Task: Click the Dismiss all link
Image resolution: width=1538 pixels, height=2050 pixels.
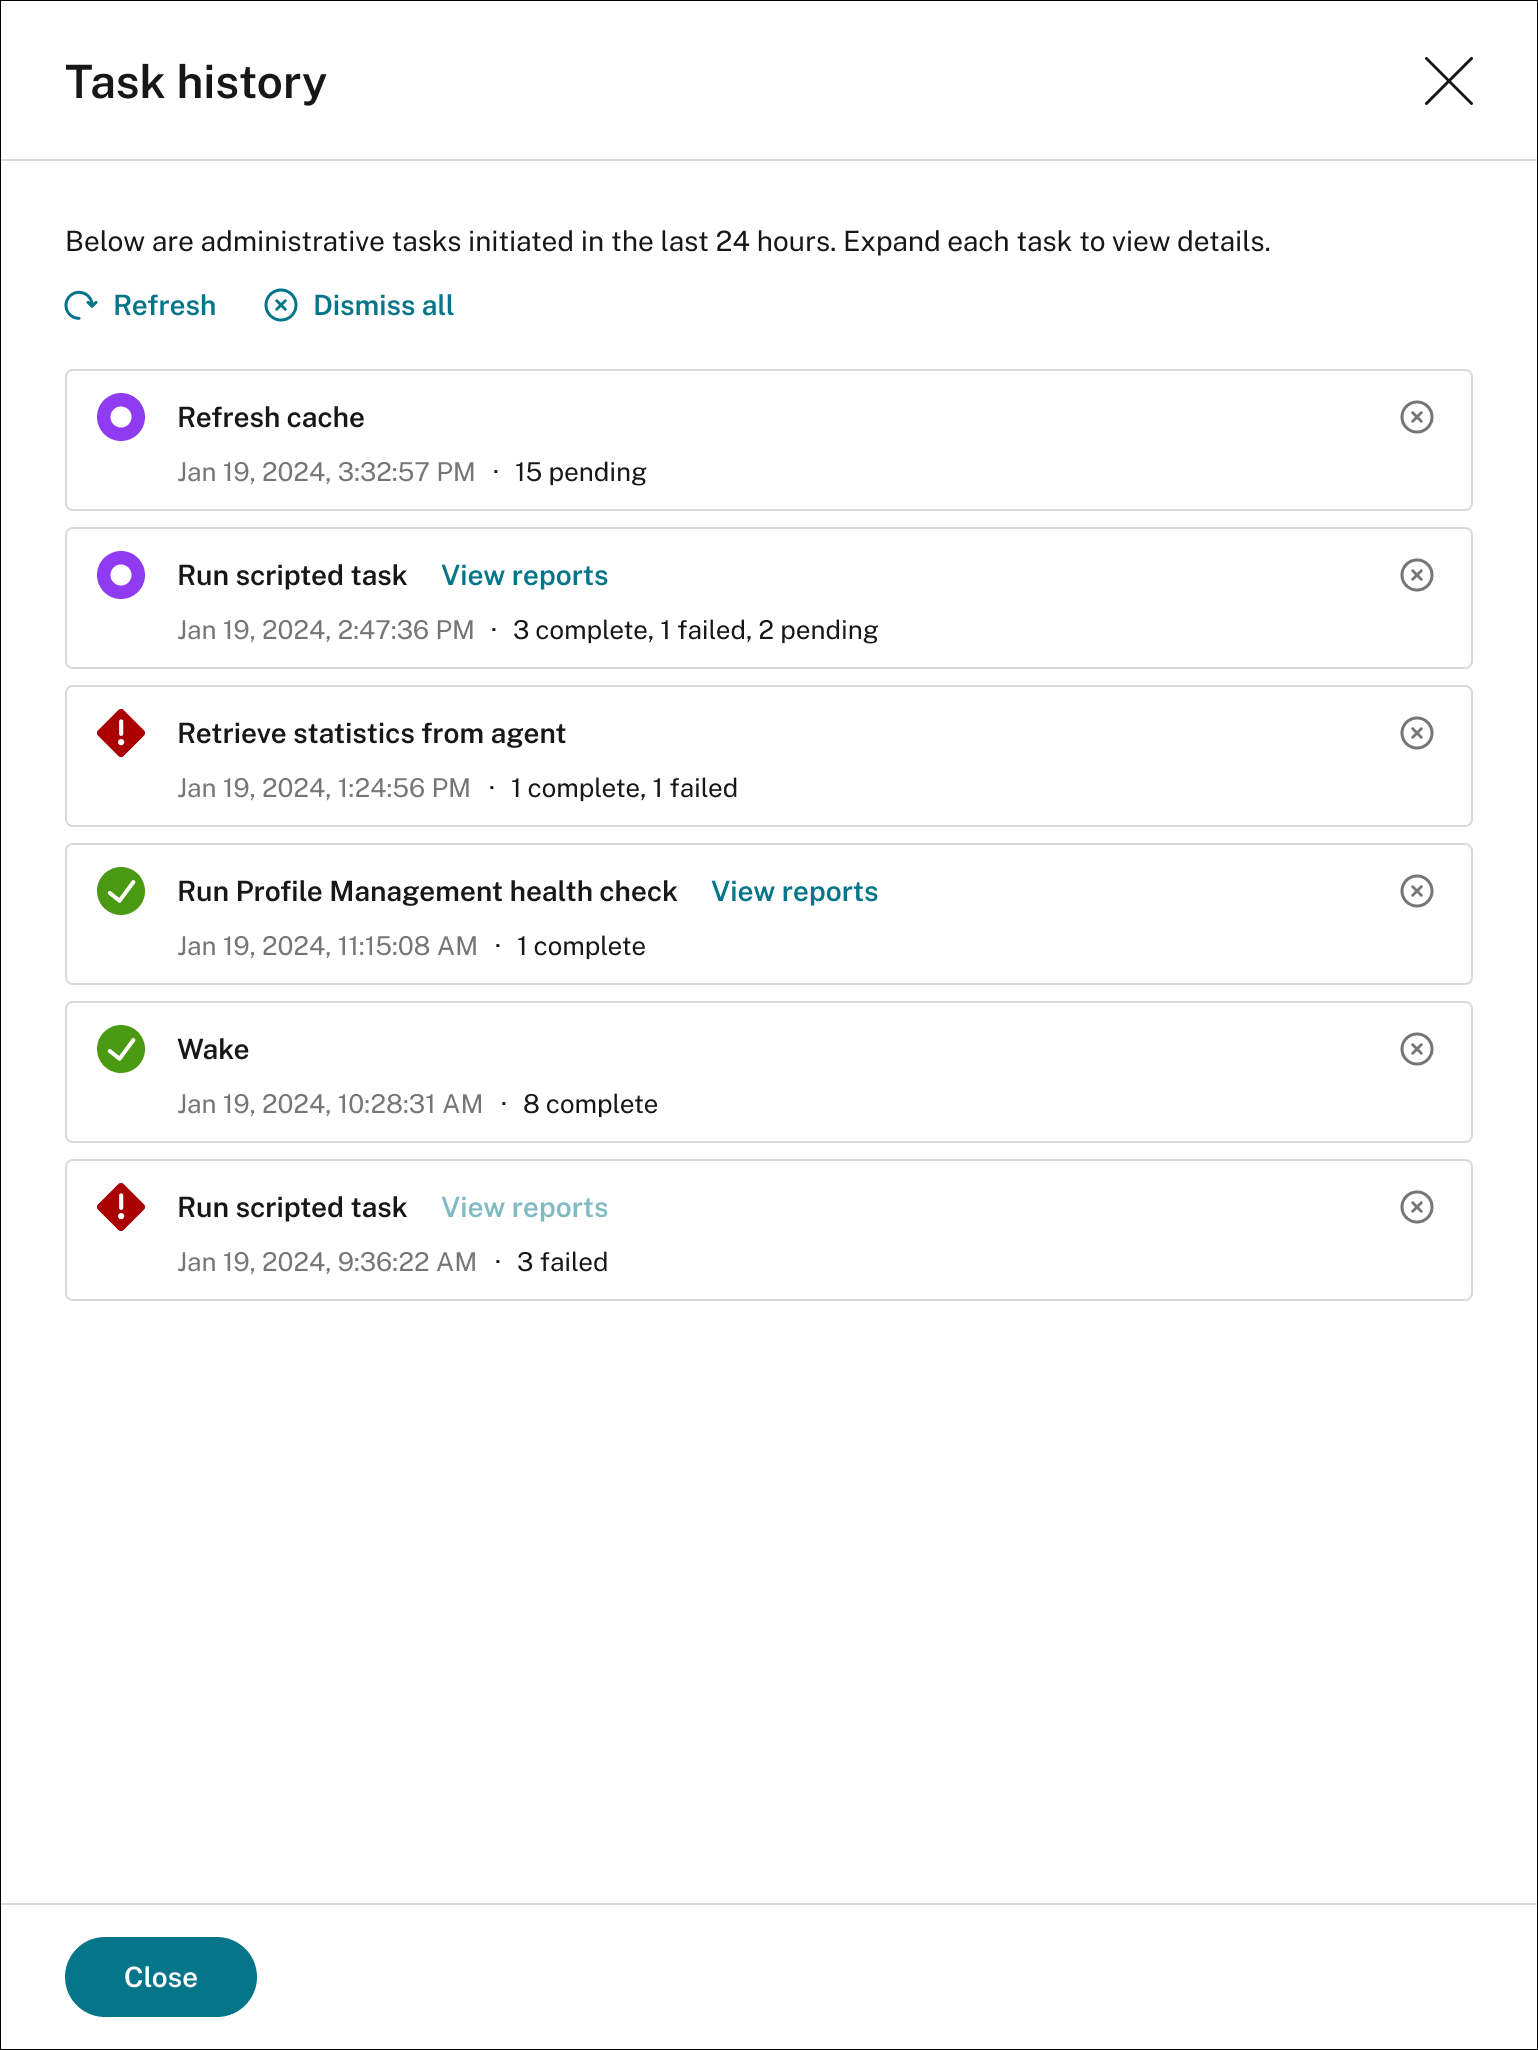Action: [x=383, y=305]
